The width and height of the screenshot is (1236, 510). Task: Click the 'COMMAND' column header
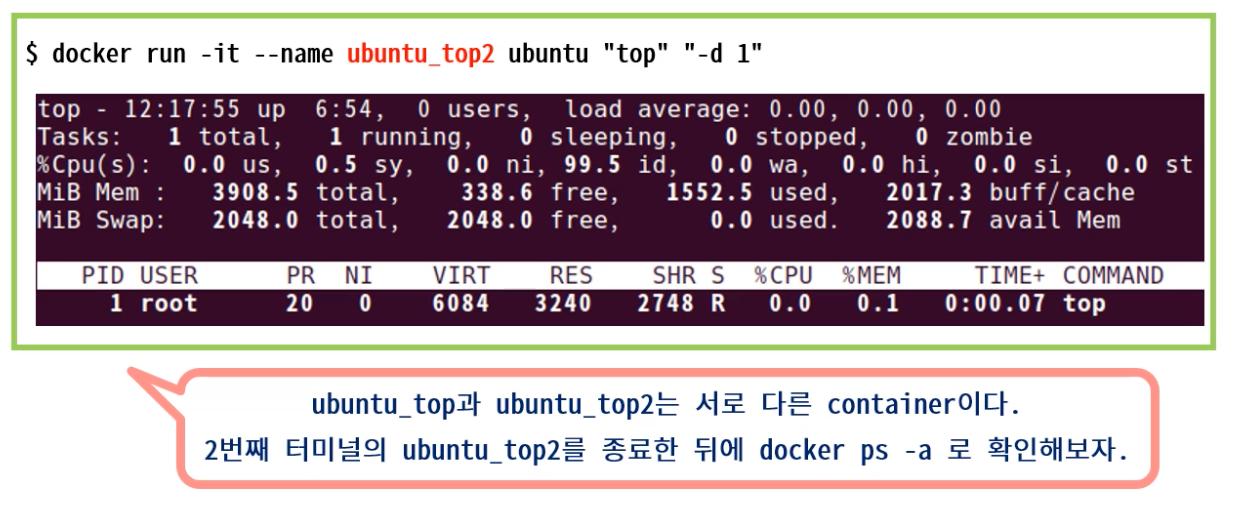pos(1113,275)
